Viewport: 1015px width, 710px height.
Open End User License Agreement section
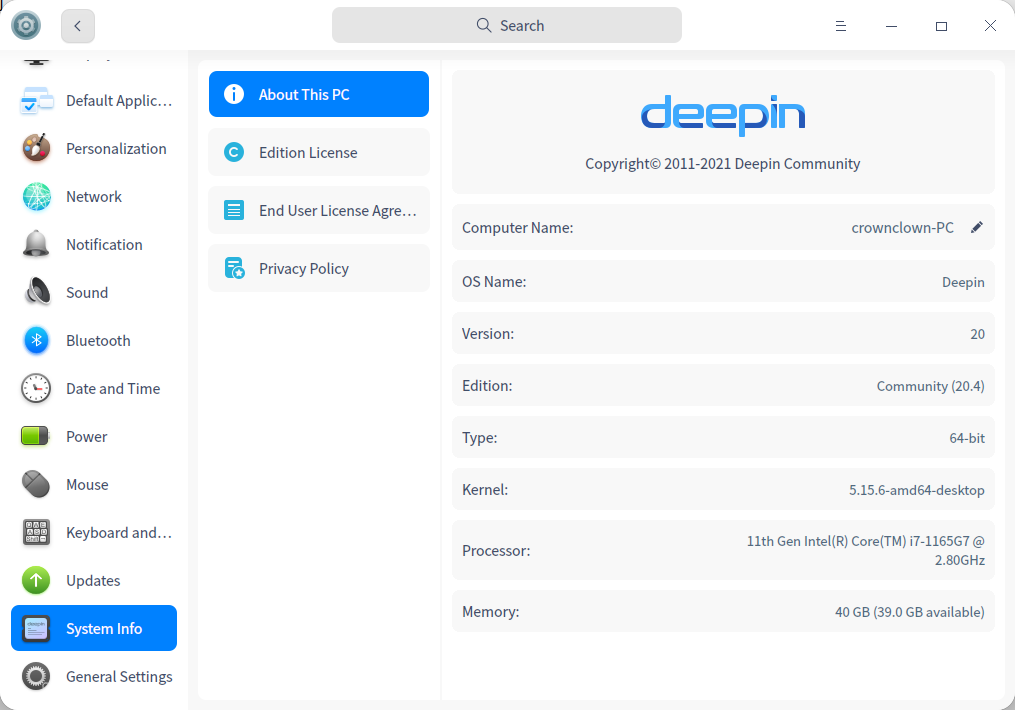318,210
